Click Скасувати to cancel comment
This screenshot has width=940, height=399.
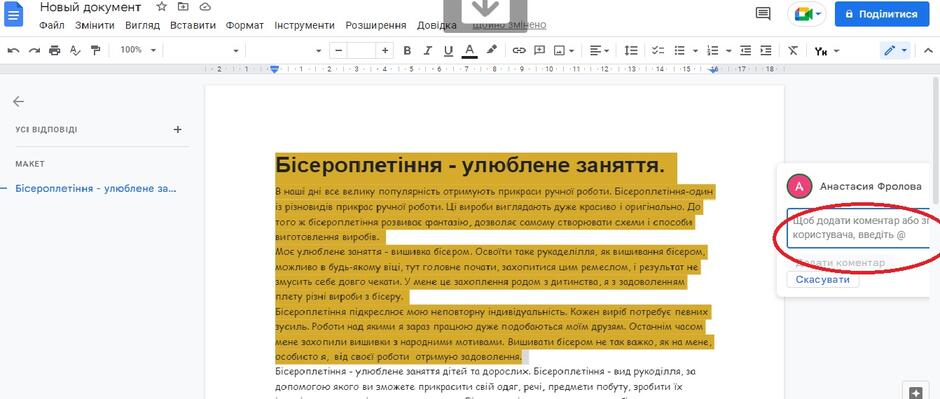[822, 280]
